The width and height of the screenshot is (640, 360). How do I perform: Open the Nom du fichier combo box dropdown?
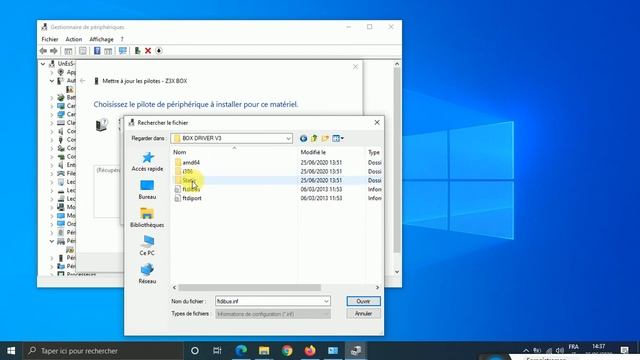point(326,301)
